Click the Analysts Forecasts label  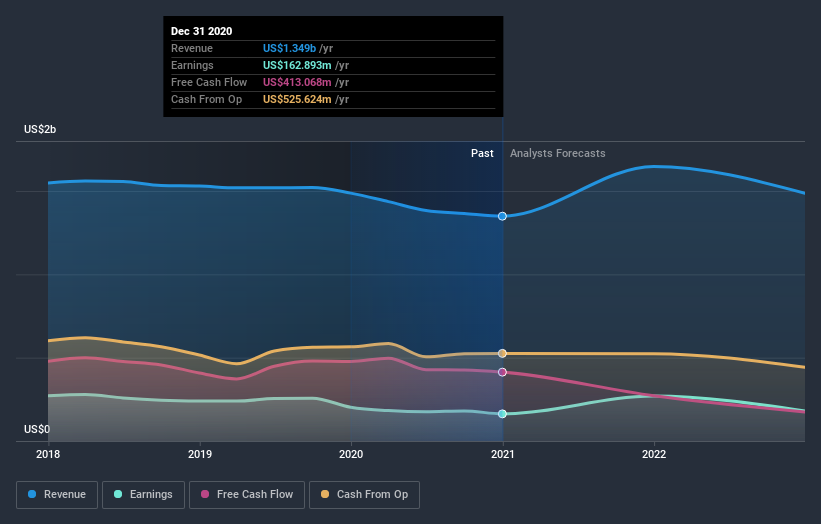tap(558, 153)
